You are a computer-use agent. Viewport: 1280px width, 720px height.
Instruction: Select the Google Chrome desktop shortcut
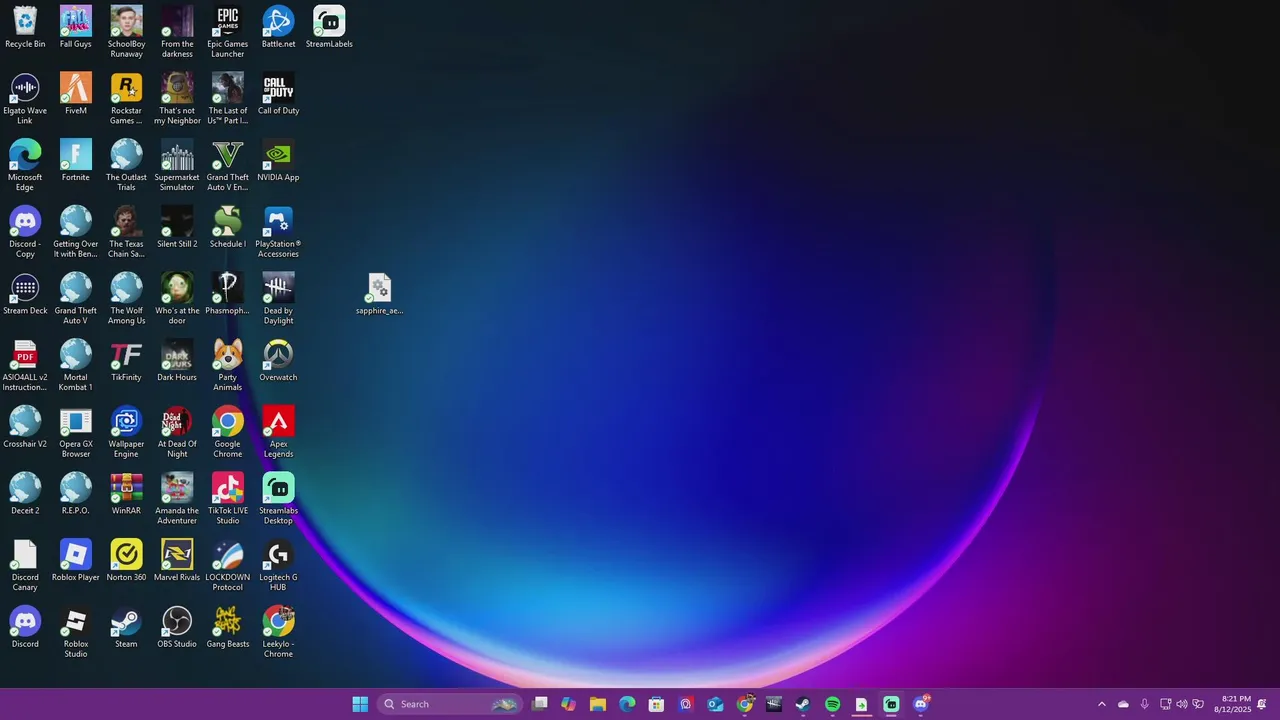pyautogui.click(x=228, y=432)
